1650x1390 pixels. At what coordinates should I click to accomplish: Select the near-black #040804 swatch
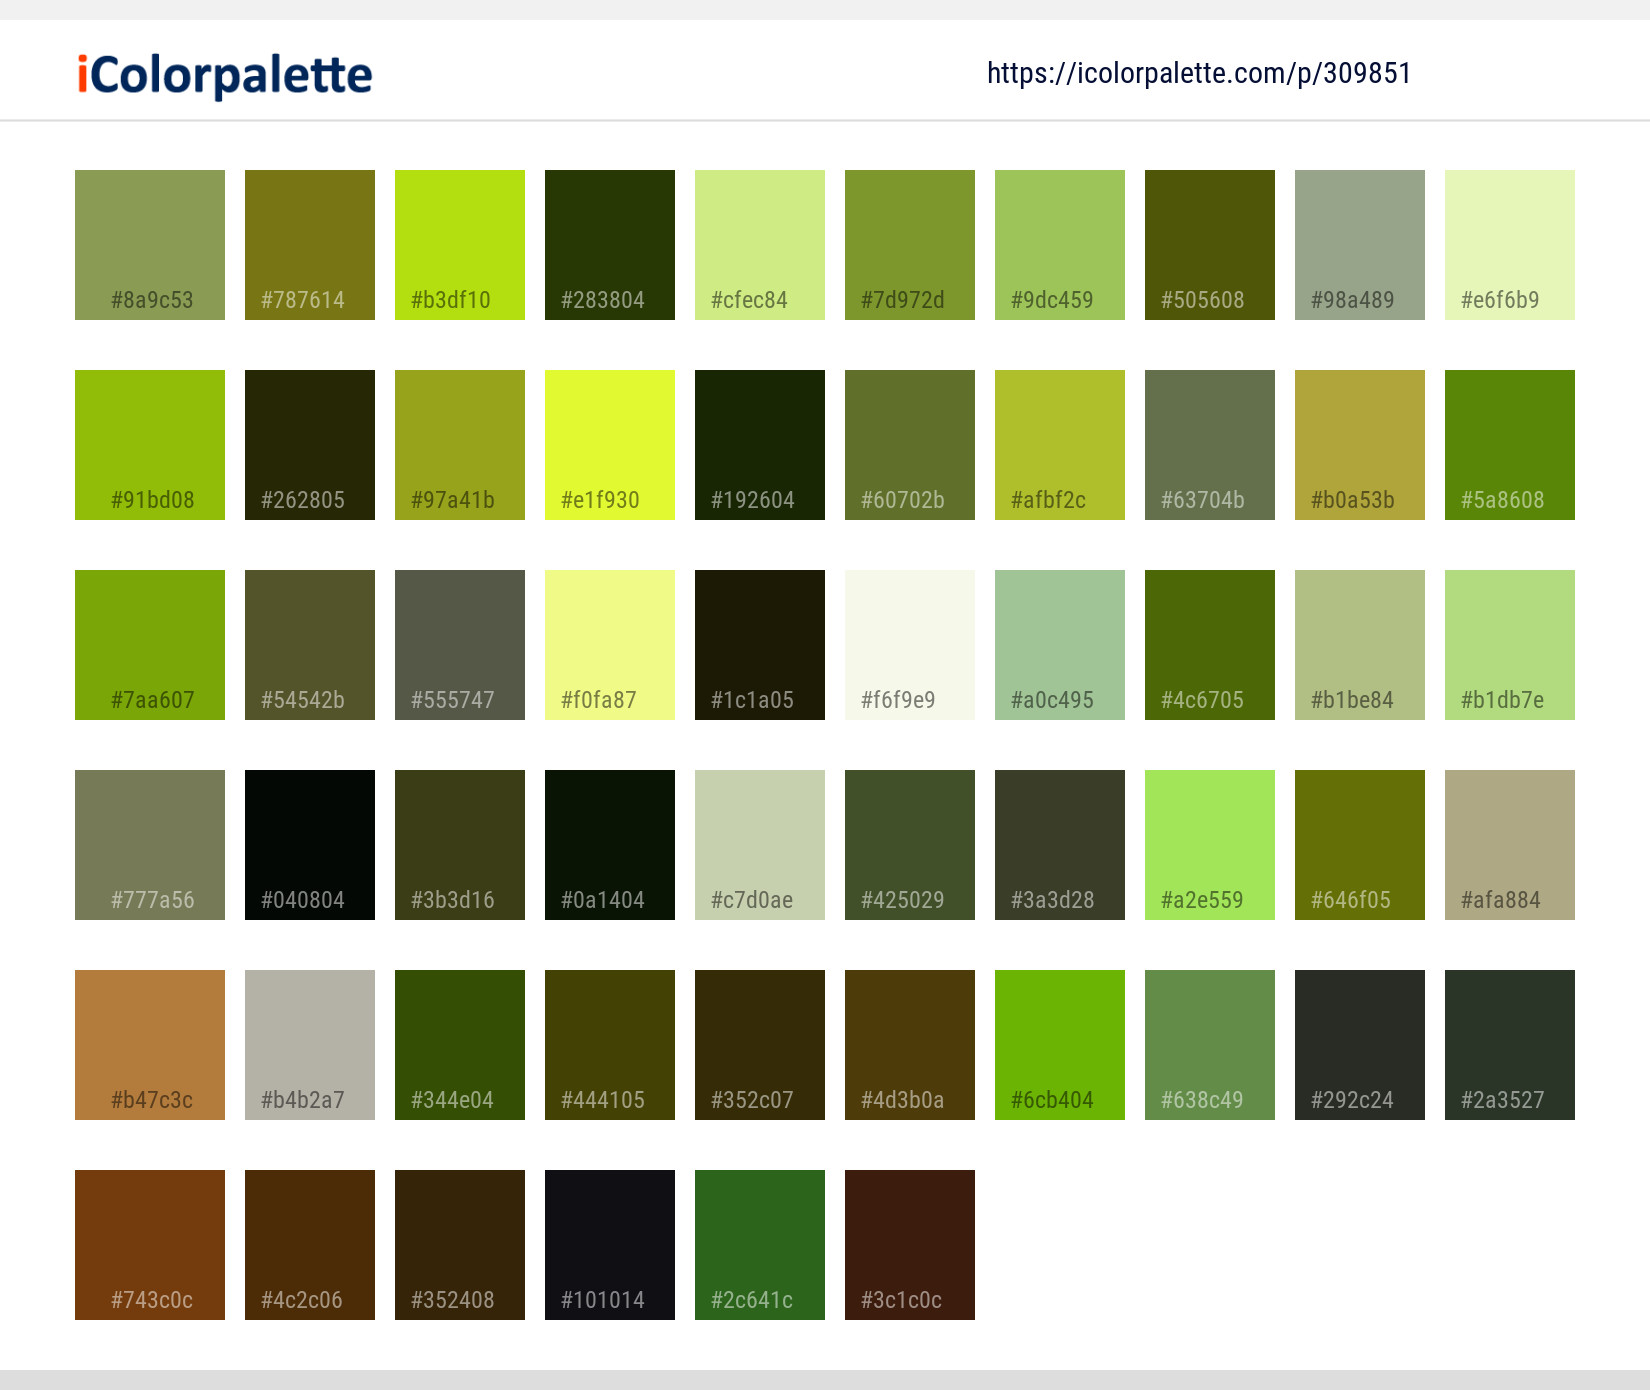pos(310,845)
